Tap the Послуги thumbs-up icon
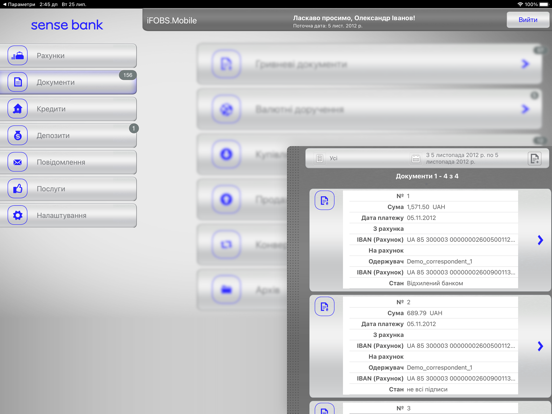Screen dimensions: 552x414 pos(18,189)
